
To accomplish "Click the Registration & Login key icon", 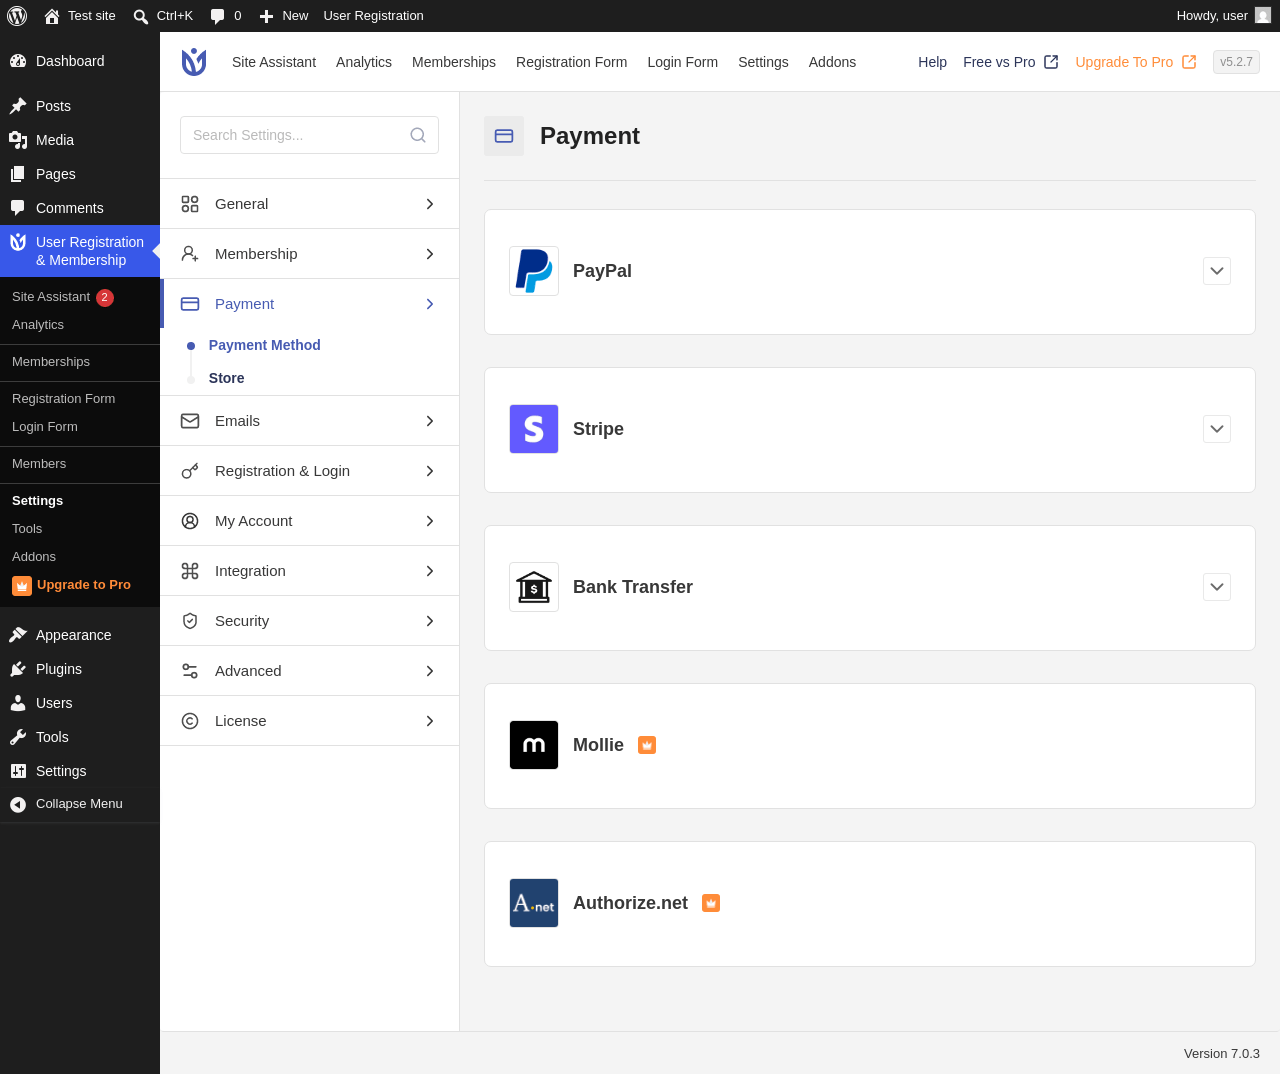I will click(190, 471).
